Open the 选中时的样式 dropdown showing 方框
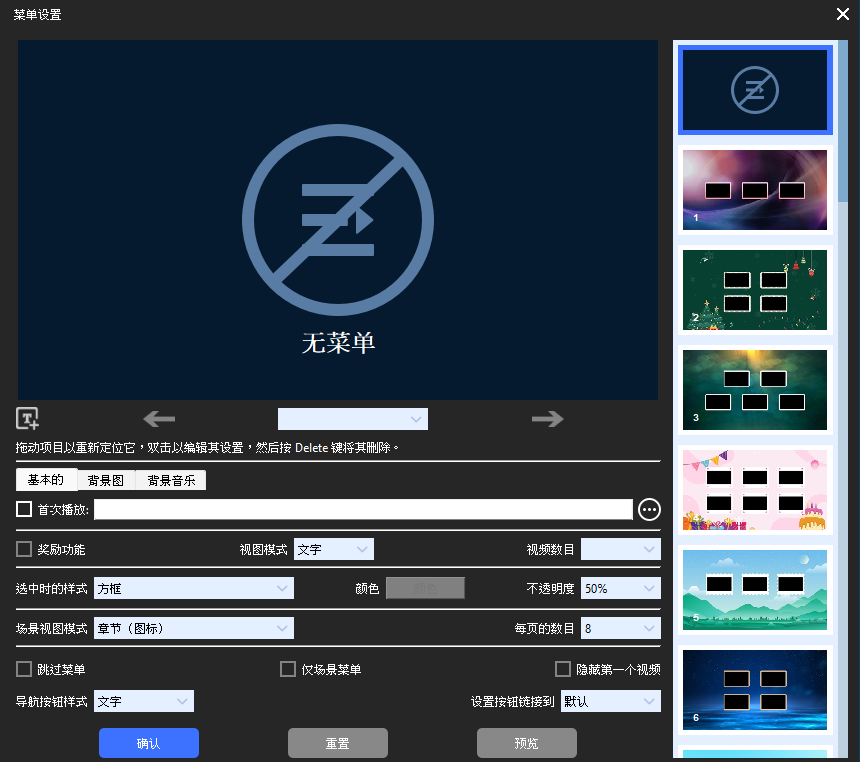860x762 pixels. pos(194,588)
